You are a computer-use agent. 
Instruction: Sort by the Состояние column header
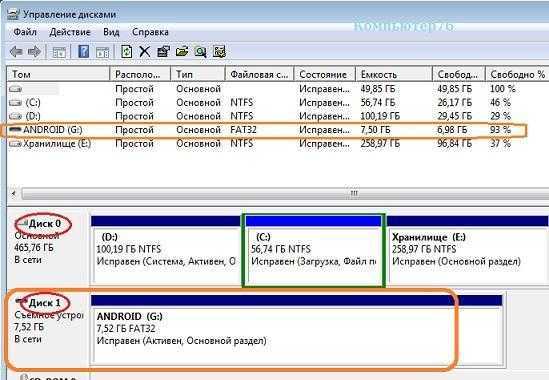[x=325, y=74]
